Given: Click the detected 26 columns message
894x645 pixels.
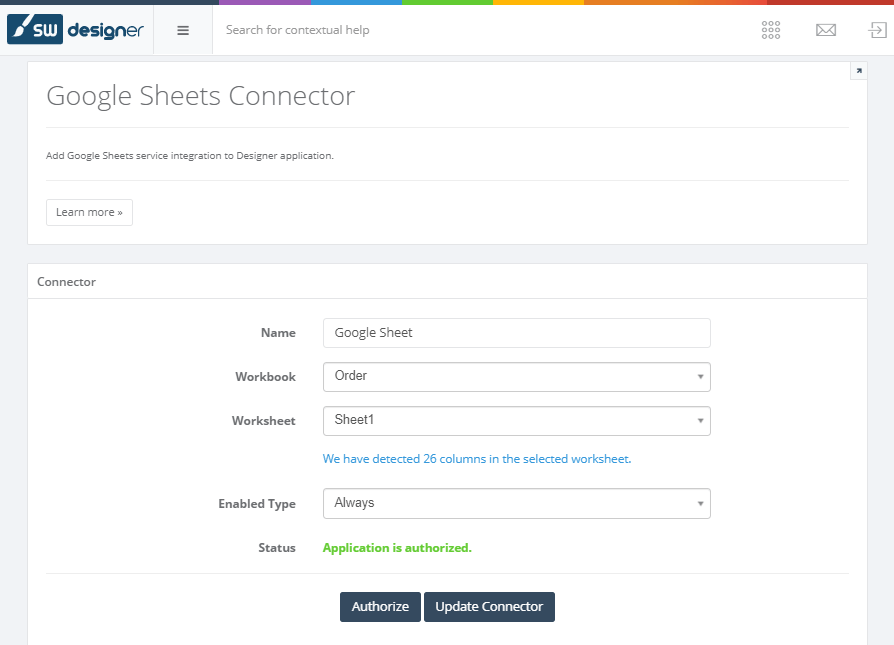Looking at the screenshot, I should [x=477, y=459].
